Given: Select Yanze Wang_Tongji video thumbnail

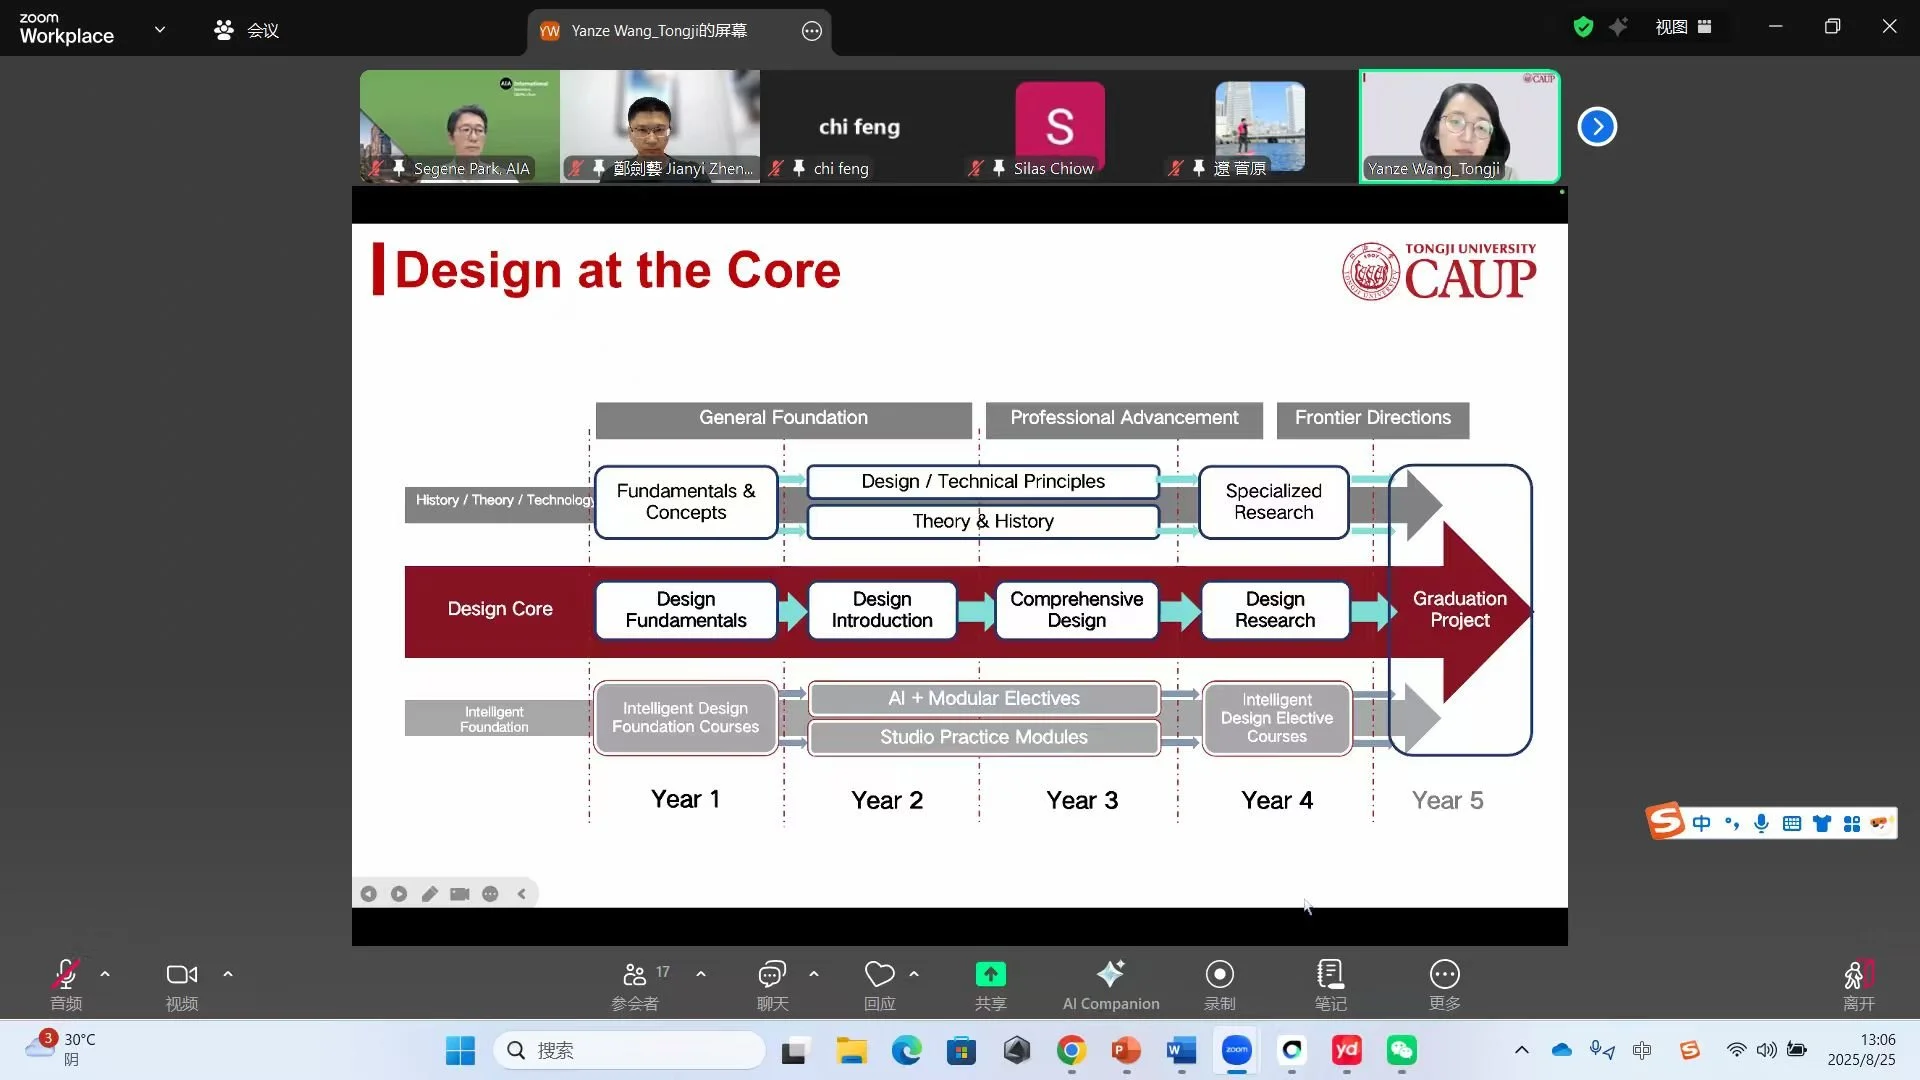Looking at the screenshot, I should pyautogui.click(x=1459, y=126).
